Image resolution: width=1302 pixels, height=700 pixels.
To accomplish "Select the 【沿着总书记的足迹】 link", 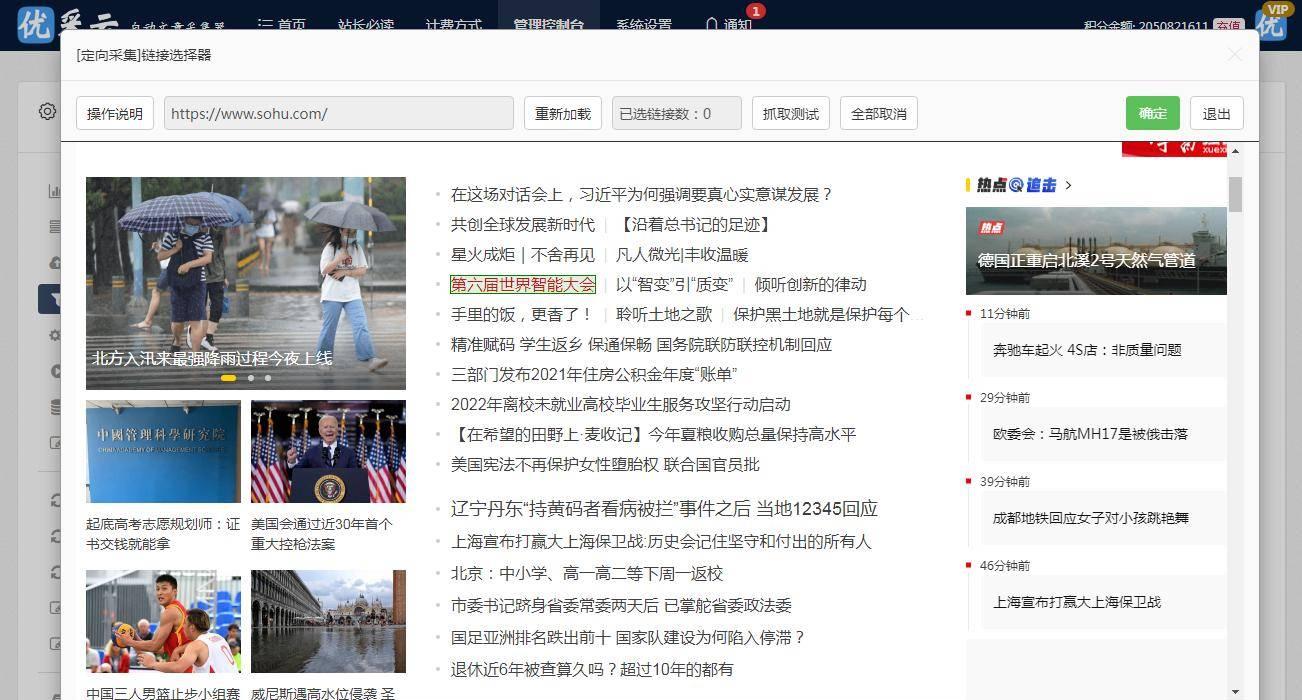I will 696,224.
